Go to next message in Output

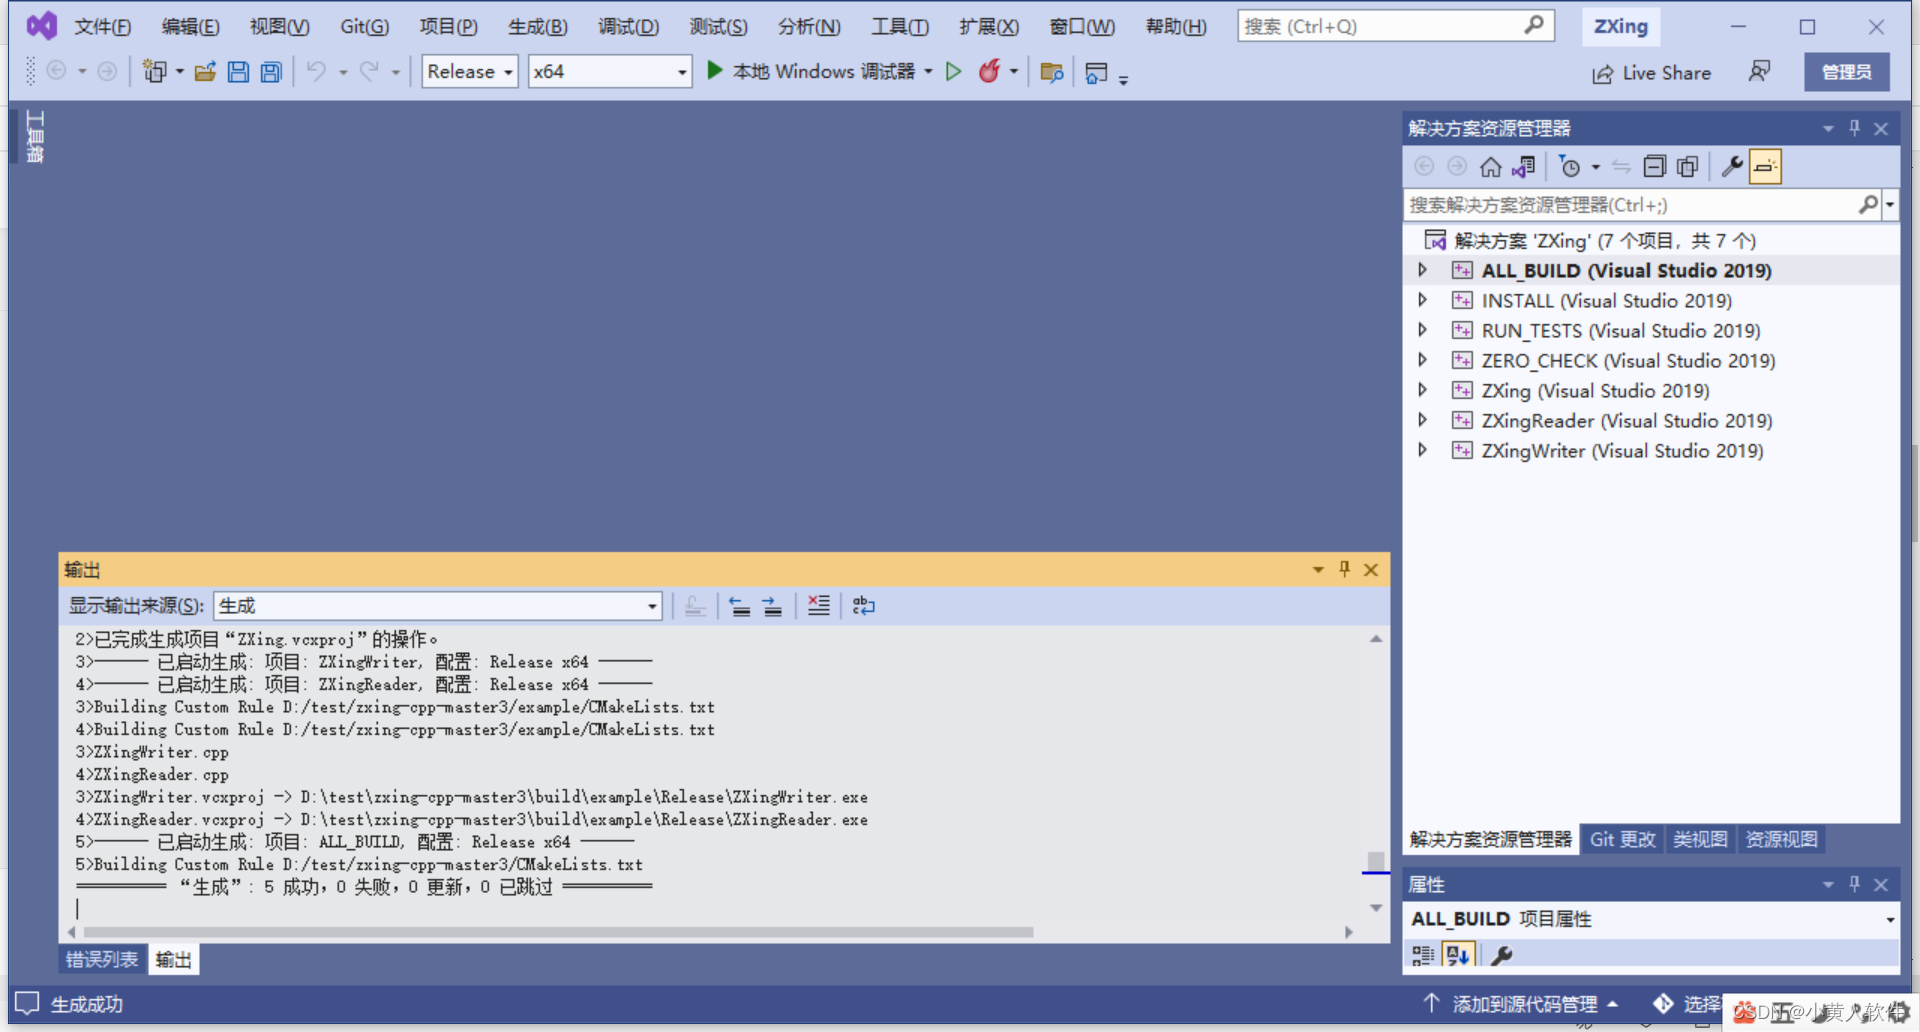coord(772,606)
